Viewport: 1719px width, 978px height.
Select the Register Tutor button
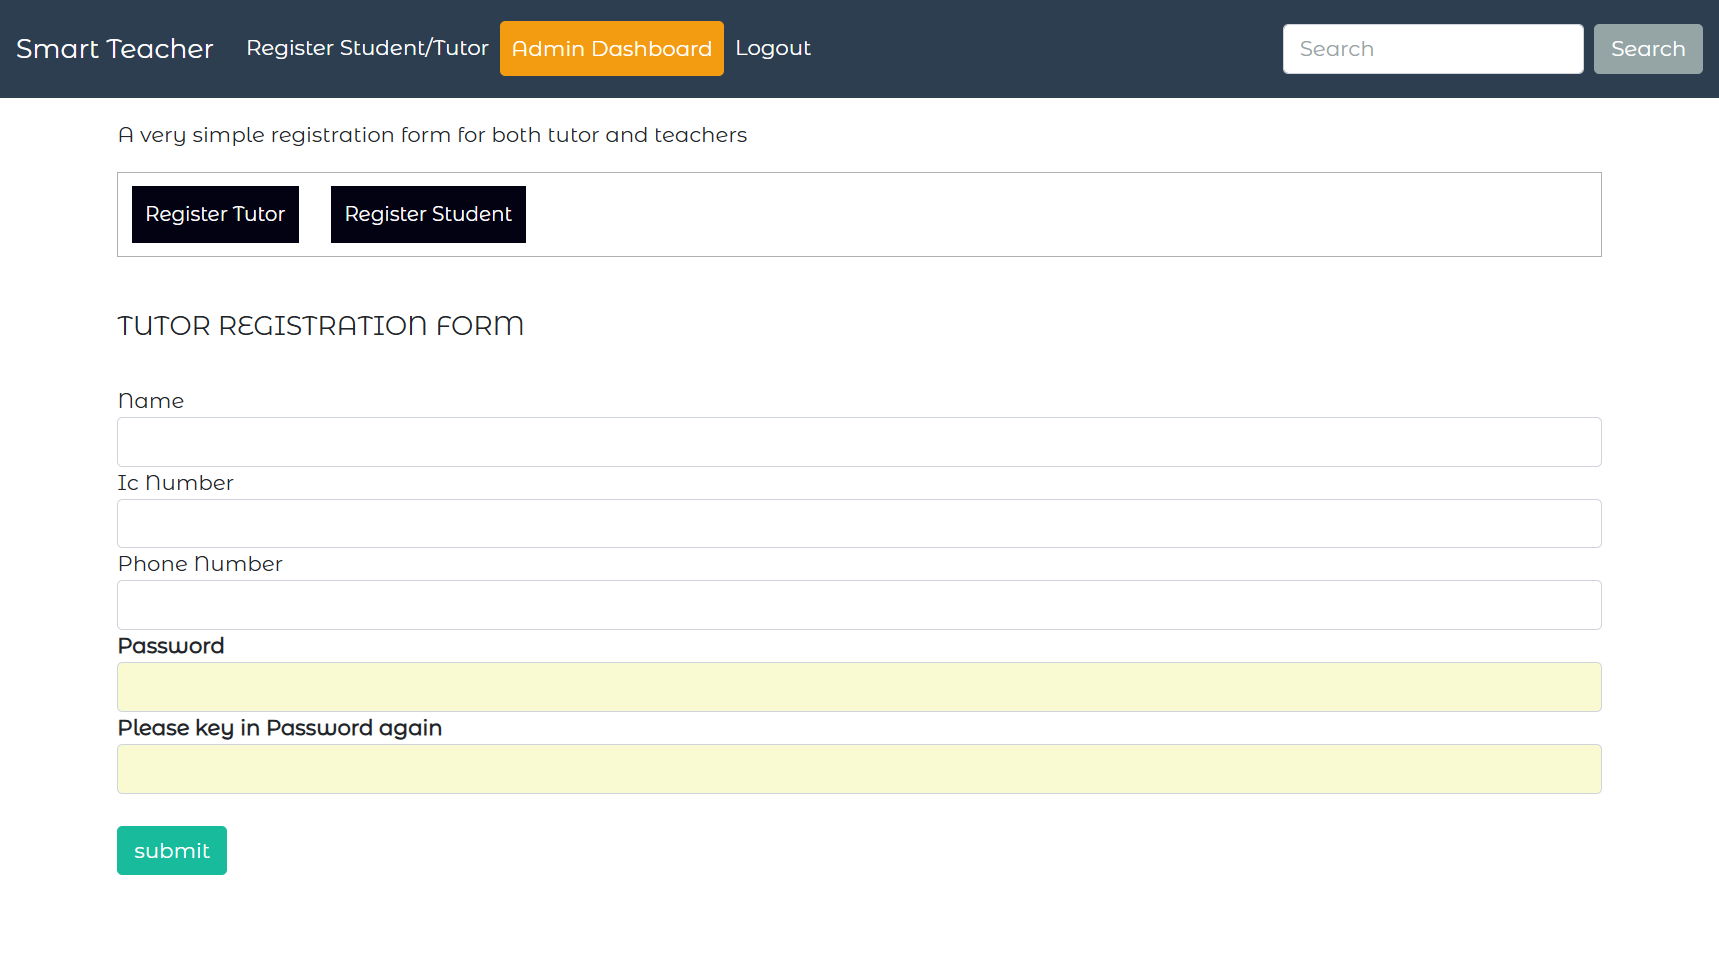point(215,214)
